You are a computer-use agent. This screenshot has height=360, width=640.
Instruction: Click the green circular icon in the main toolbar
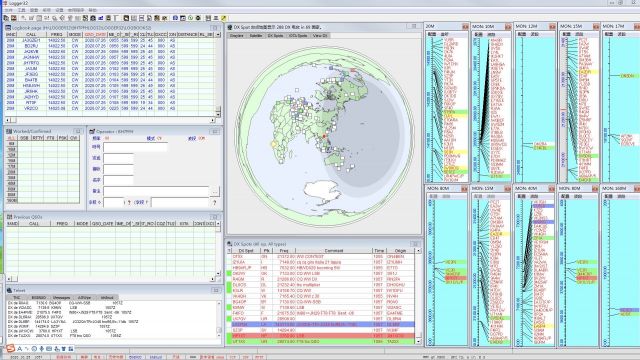(x=191, y=18)
